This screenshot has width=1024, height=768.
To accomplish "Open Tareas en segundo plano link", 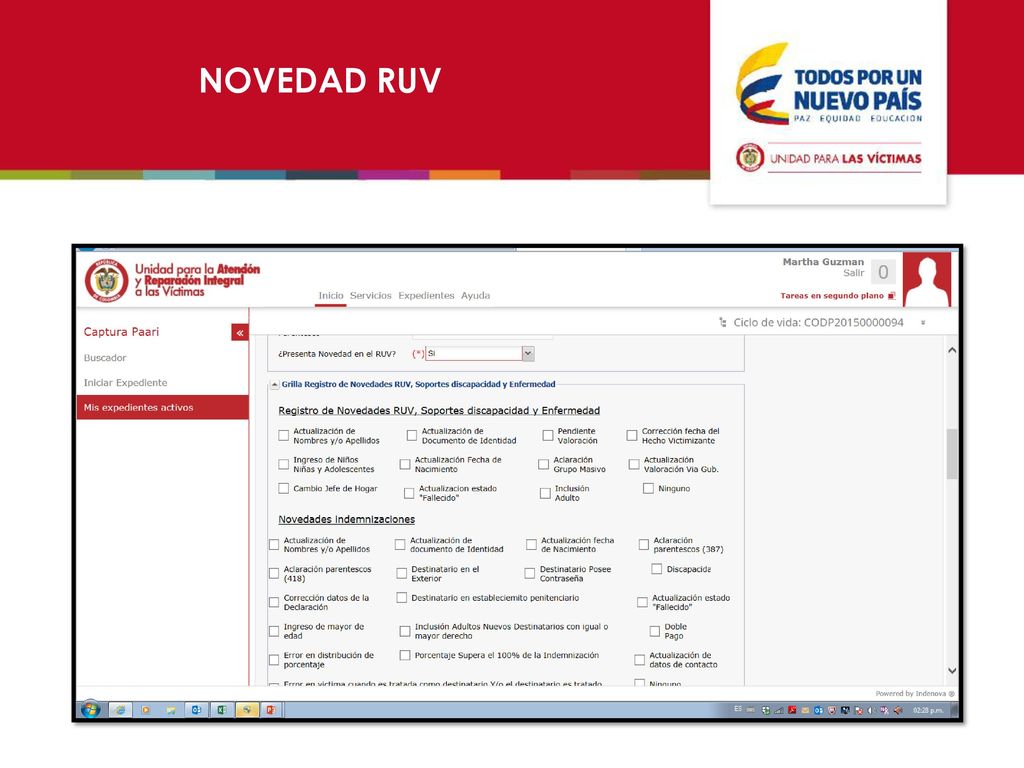I will [831, 296].
